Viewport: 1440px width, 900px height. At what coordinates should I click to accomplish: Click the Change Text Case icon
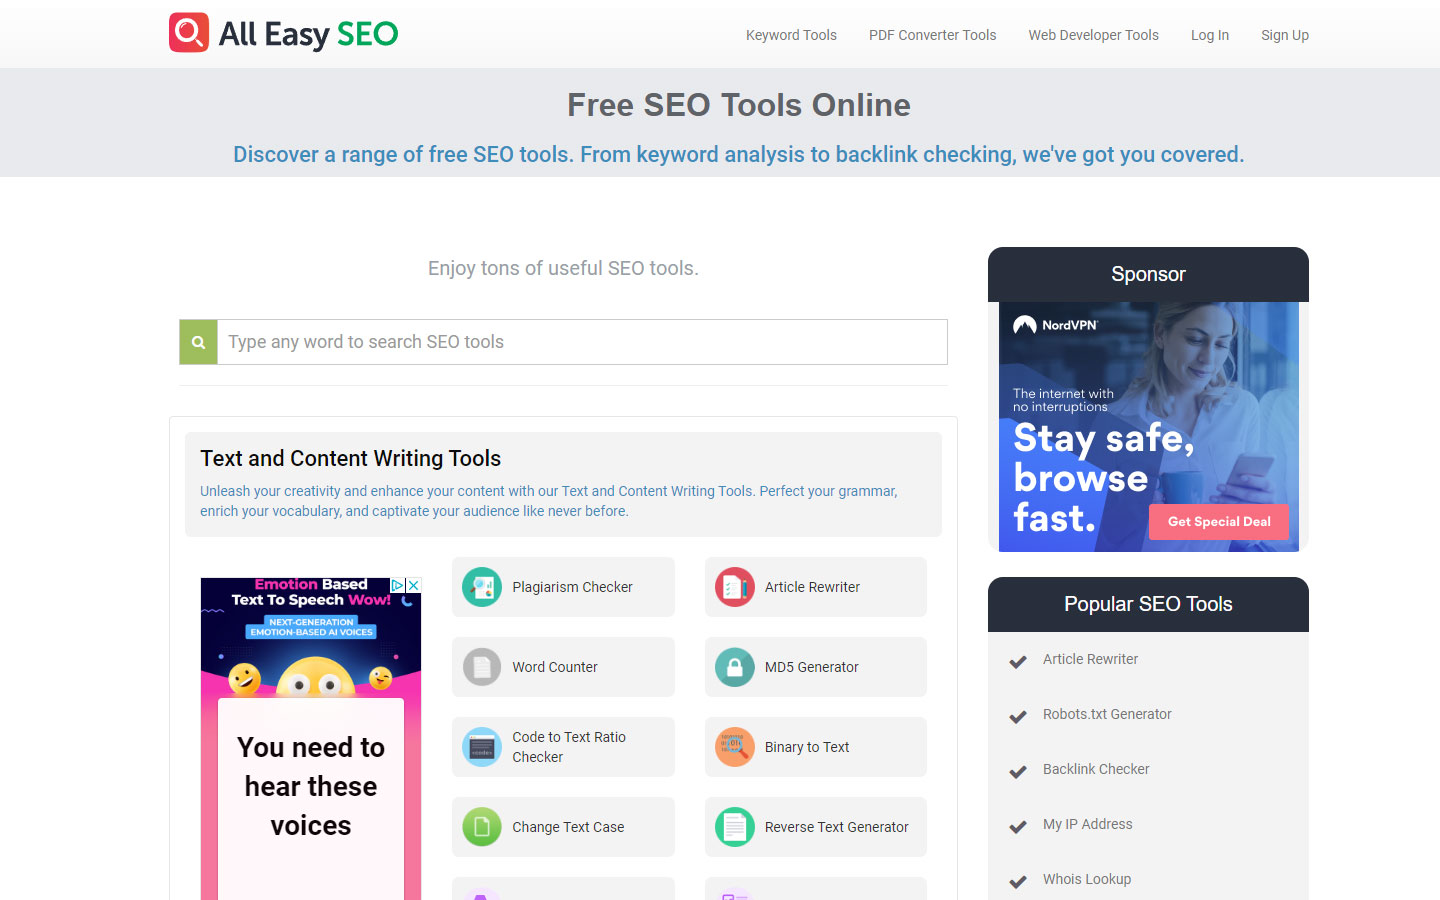pyautogui.click(x=482, y=827)
